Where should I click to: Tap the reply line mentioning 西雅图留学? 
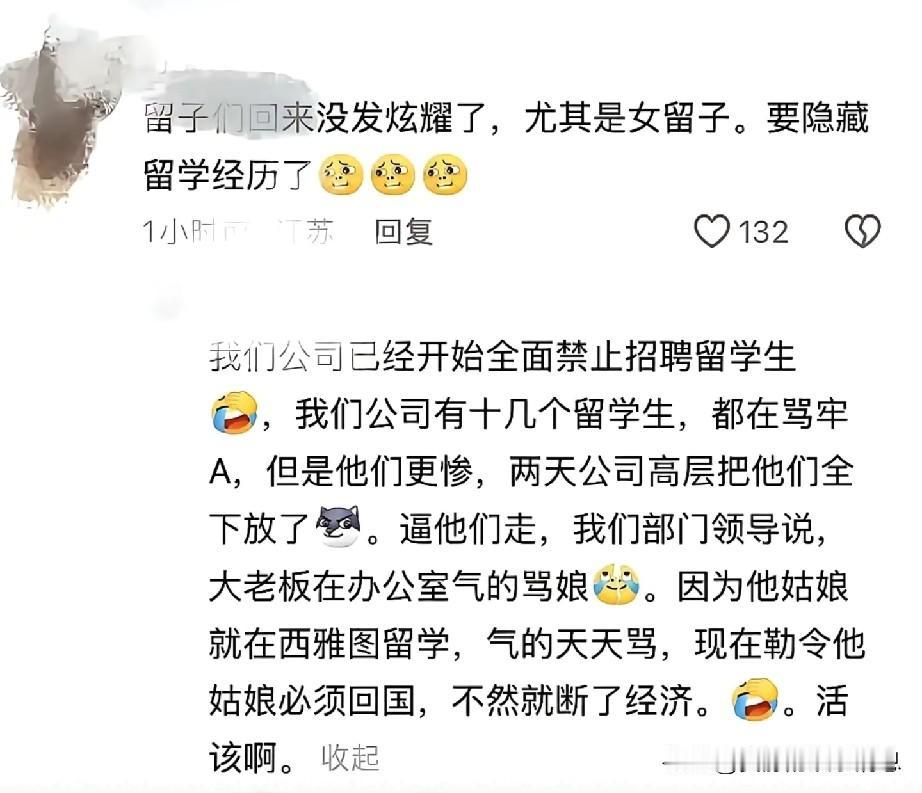pyautogui.click(x=537, y=643)
